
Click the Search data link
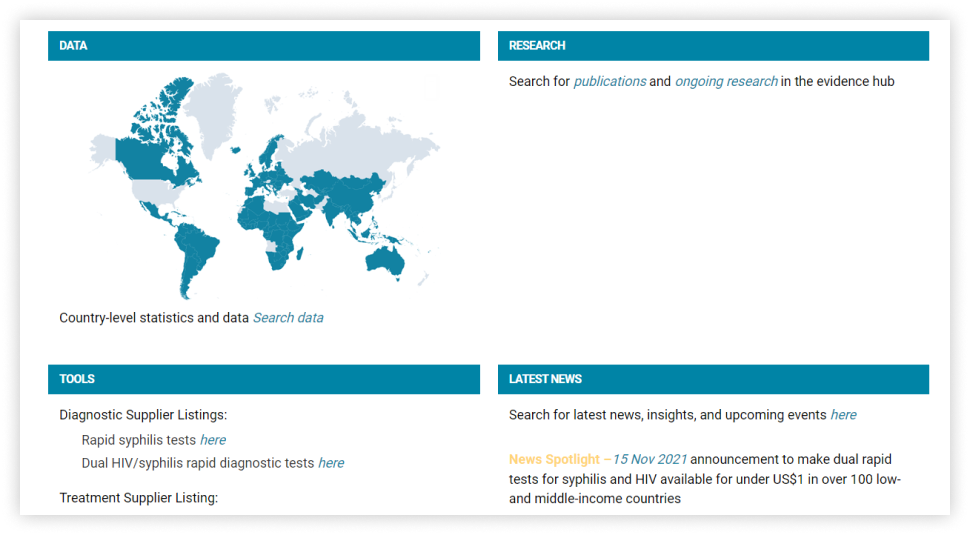click(x=287, y=318)
